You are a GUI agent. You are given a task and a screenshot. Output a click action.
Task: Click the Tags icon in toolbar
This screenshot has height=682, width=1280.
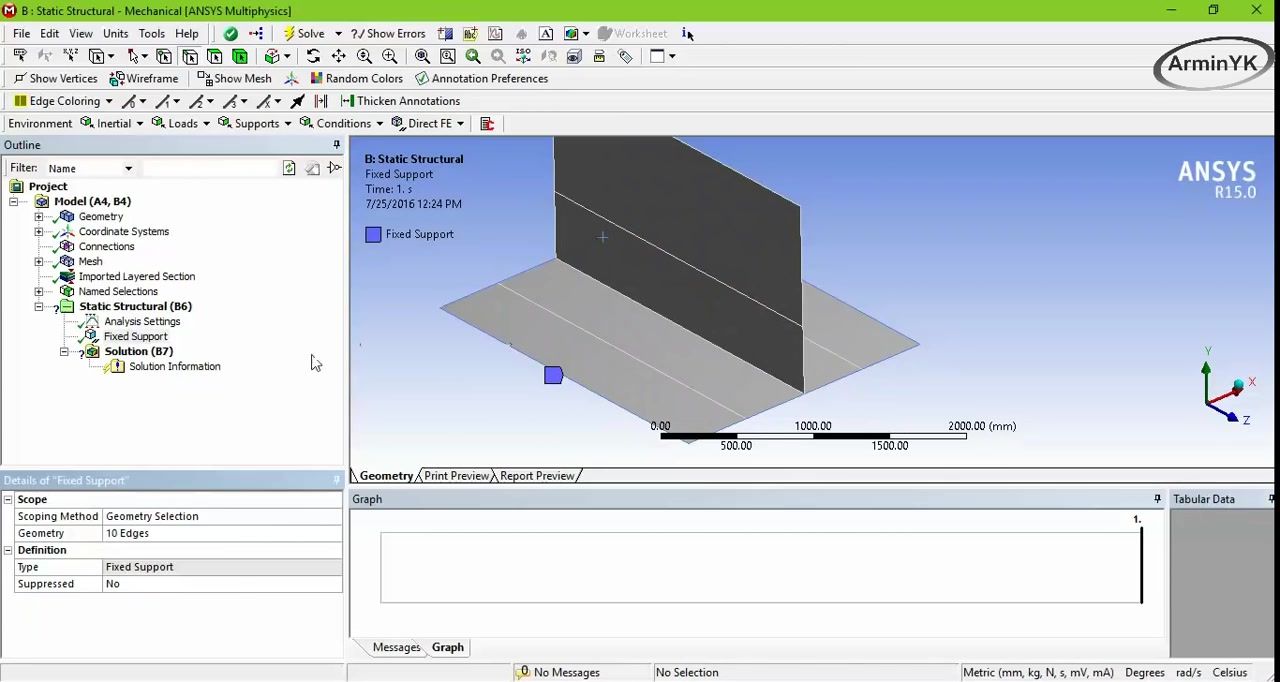pos(624,56)
